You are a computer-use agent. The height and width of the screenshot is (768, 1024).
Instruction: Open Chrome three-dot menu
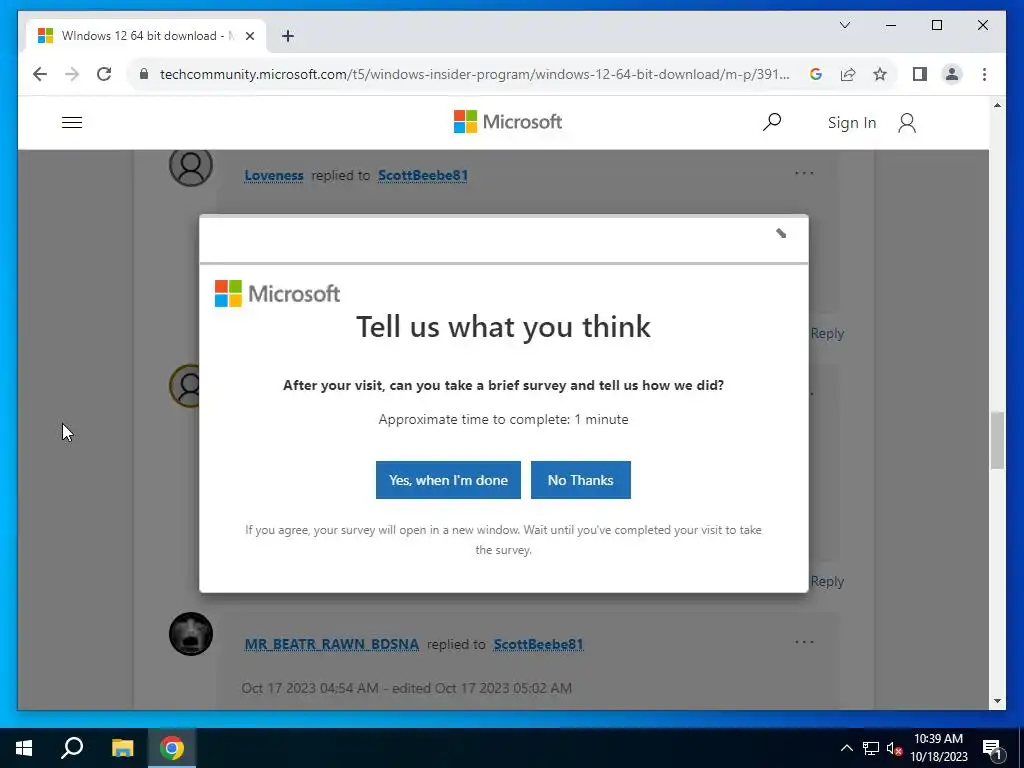(984, 74)
